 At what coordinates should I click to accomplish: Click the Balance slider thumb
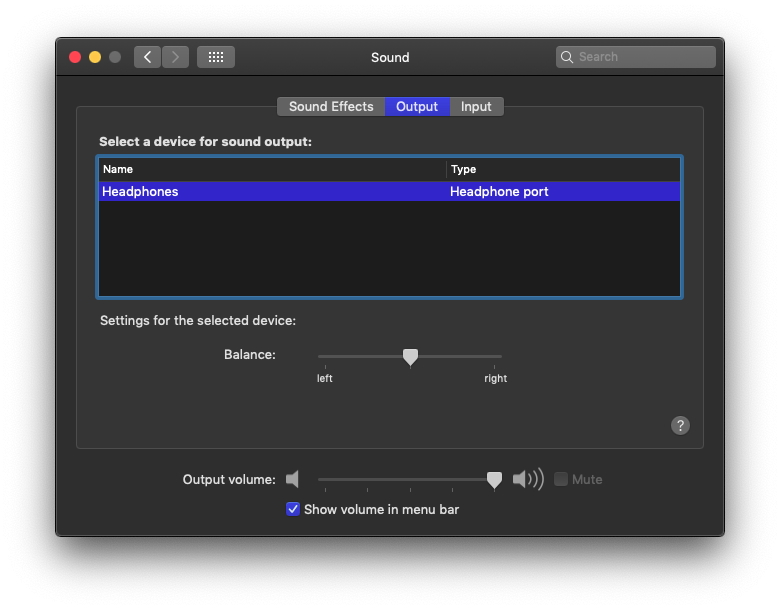pos(410,357)
